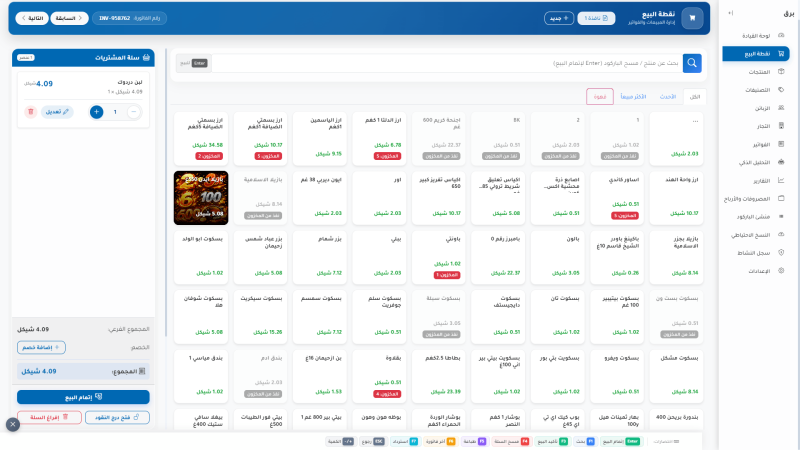Viewport: 800px width, 450px height.
Task: Go to السابقة previous invoice
Action: [69, 18]
